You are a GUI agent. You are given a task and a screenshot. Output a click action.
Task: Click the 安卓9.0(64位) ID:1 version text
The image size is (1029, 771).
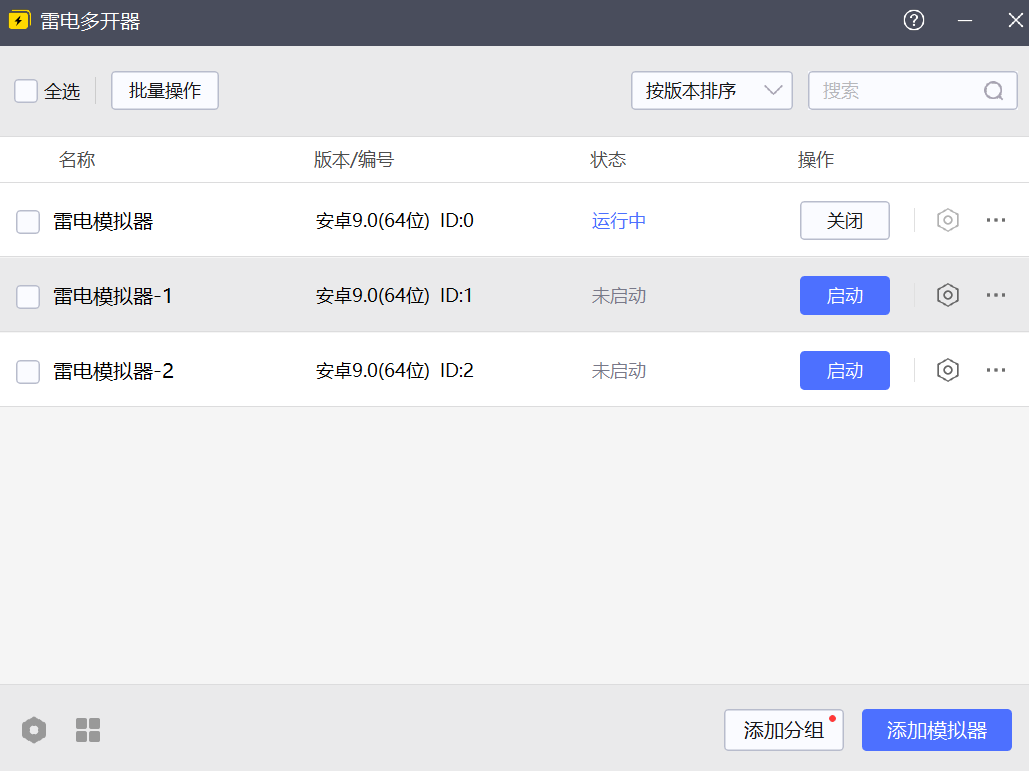coord(394,295)
